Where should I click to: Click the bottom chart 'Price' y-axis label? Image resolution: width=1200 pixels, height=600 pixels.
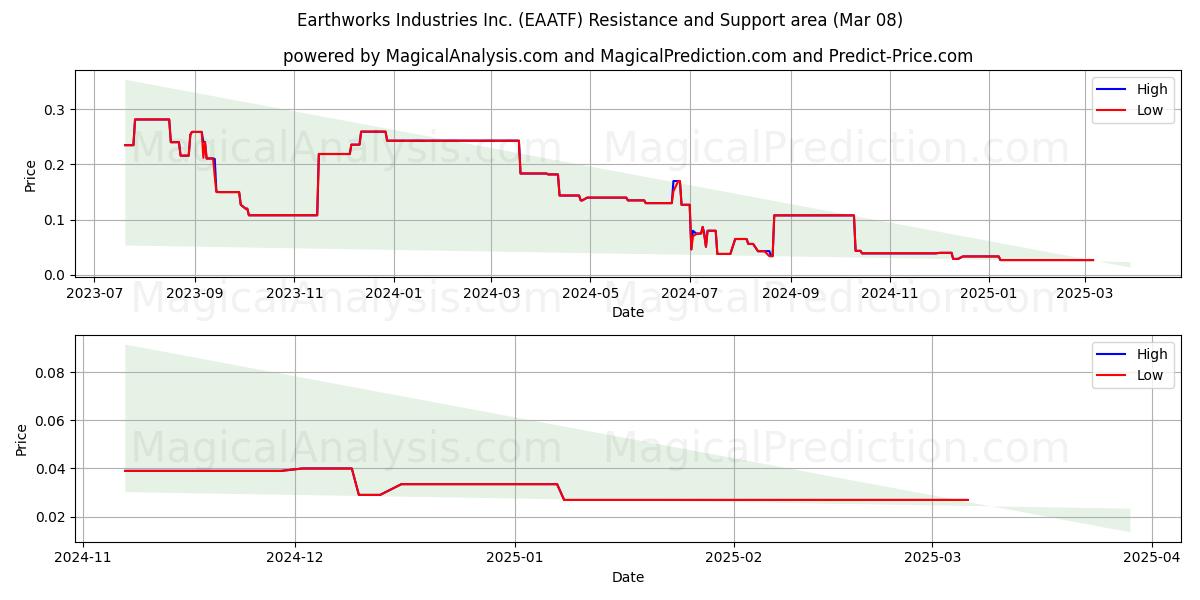(23, 439)
